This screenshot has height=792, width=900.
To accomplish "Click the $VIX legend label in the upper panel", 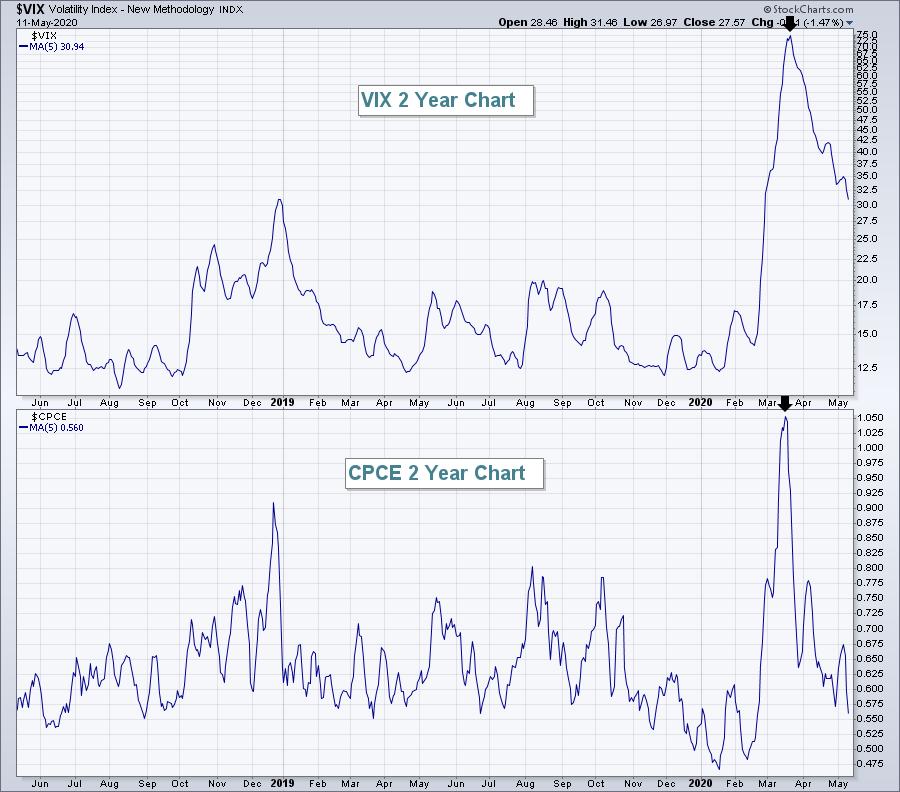I will coord(31,35).
